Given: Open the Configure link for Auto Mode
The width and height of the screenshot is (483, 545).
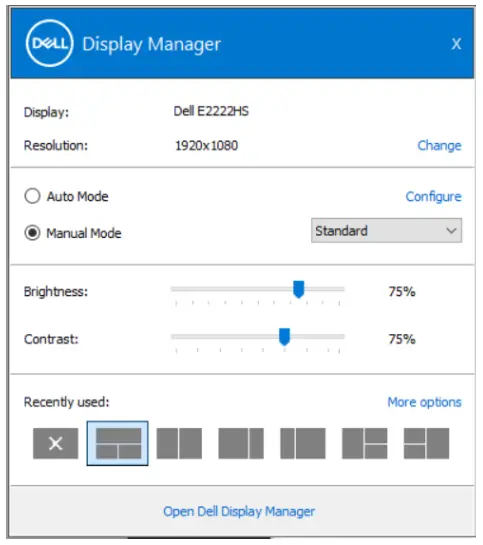Looking at the screenshot, I should pos(434,197).
